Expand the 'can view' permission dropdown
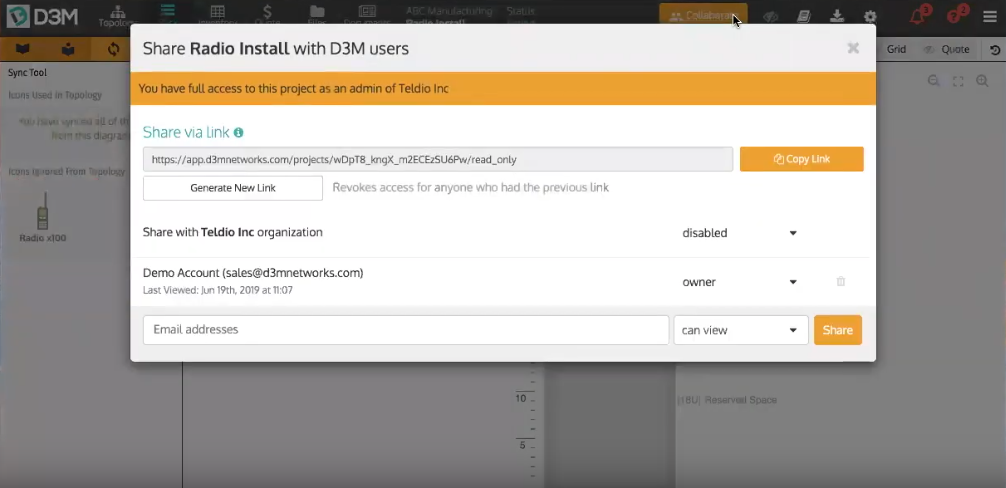 point(740,330)
